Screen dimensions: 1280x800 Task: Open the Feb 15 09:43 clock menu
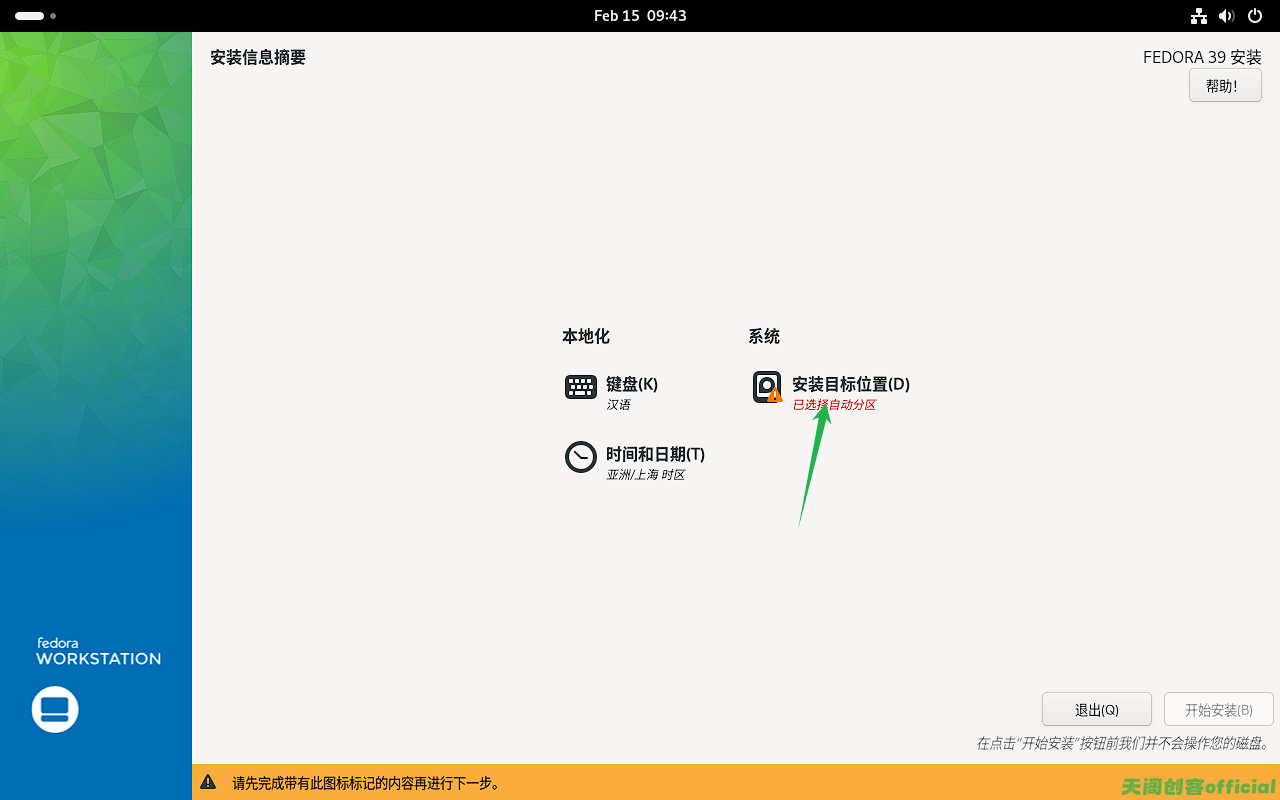(x=640, y=16)
